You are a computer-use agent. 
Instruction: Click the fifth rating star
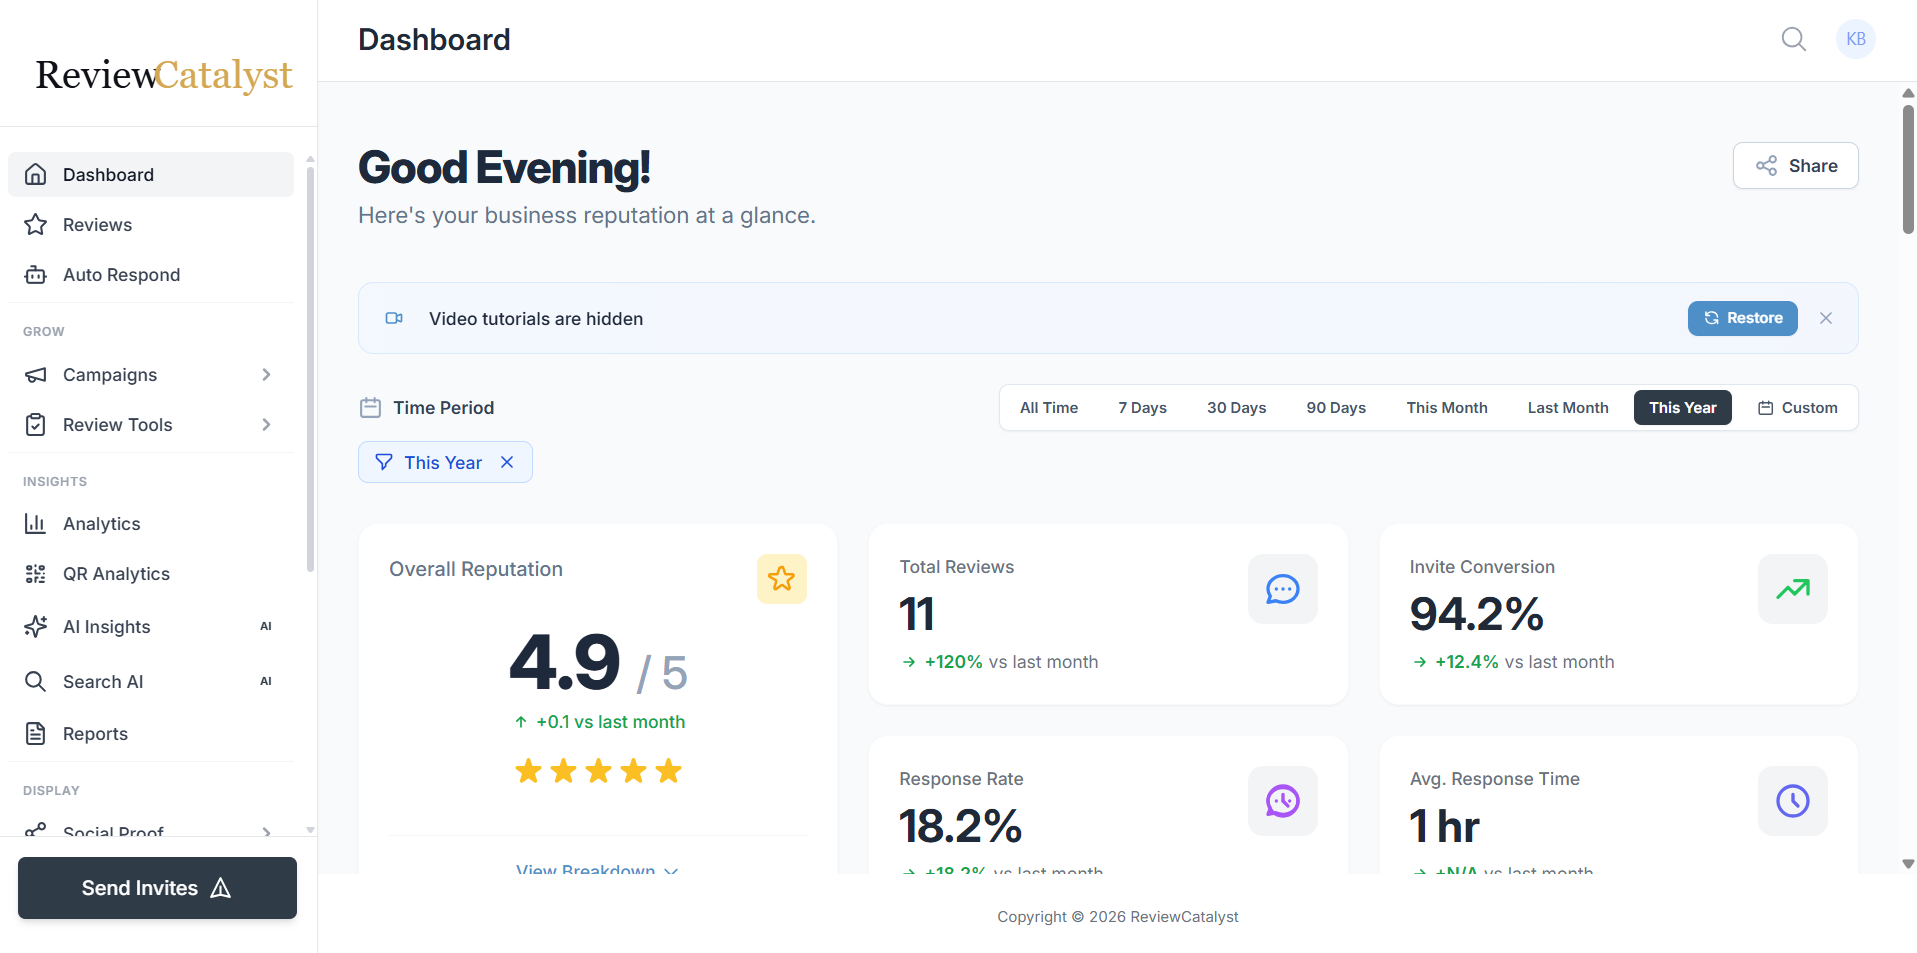pos(668,770)
